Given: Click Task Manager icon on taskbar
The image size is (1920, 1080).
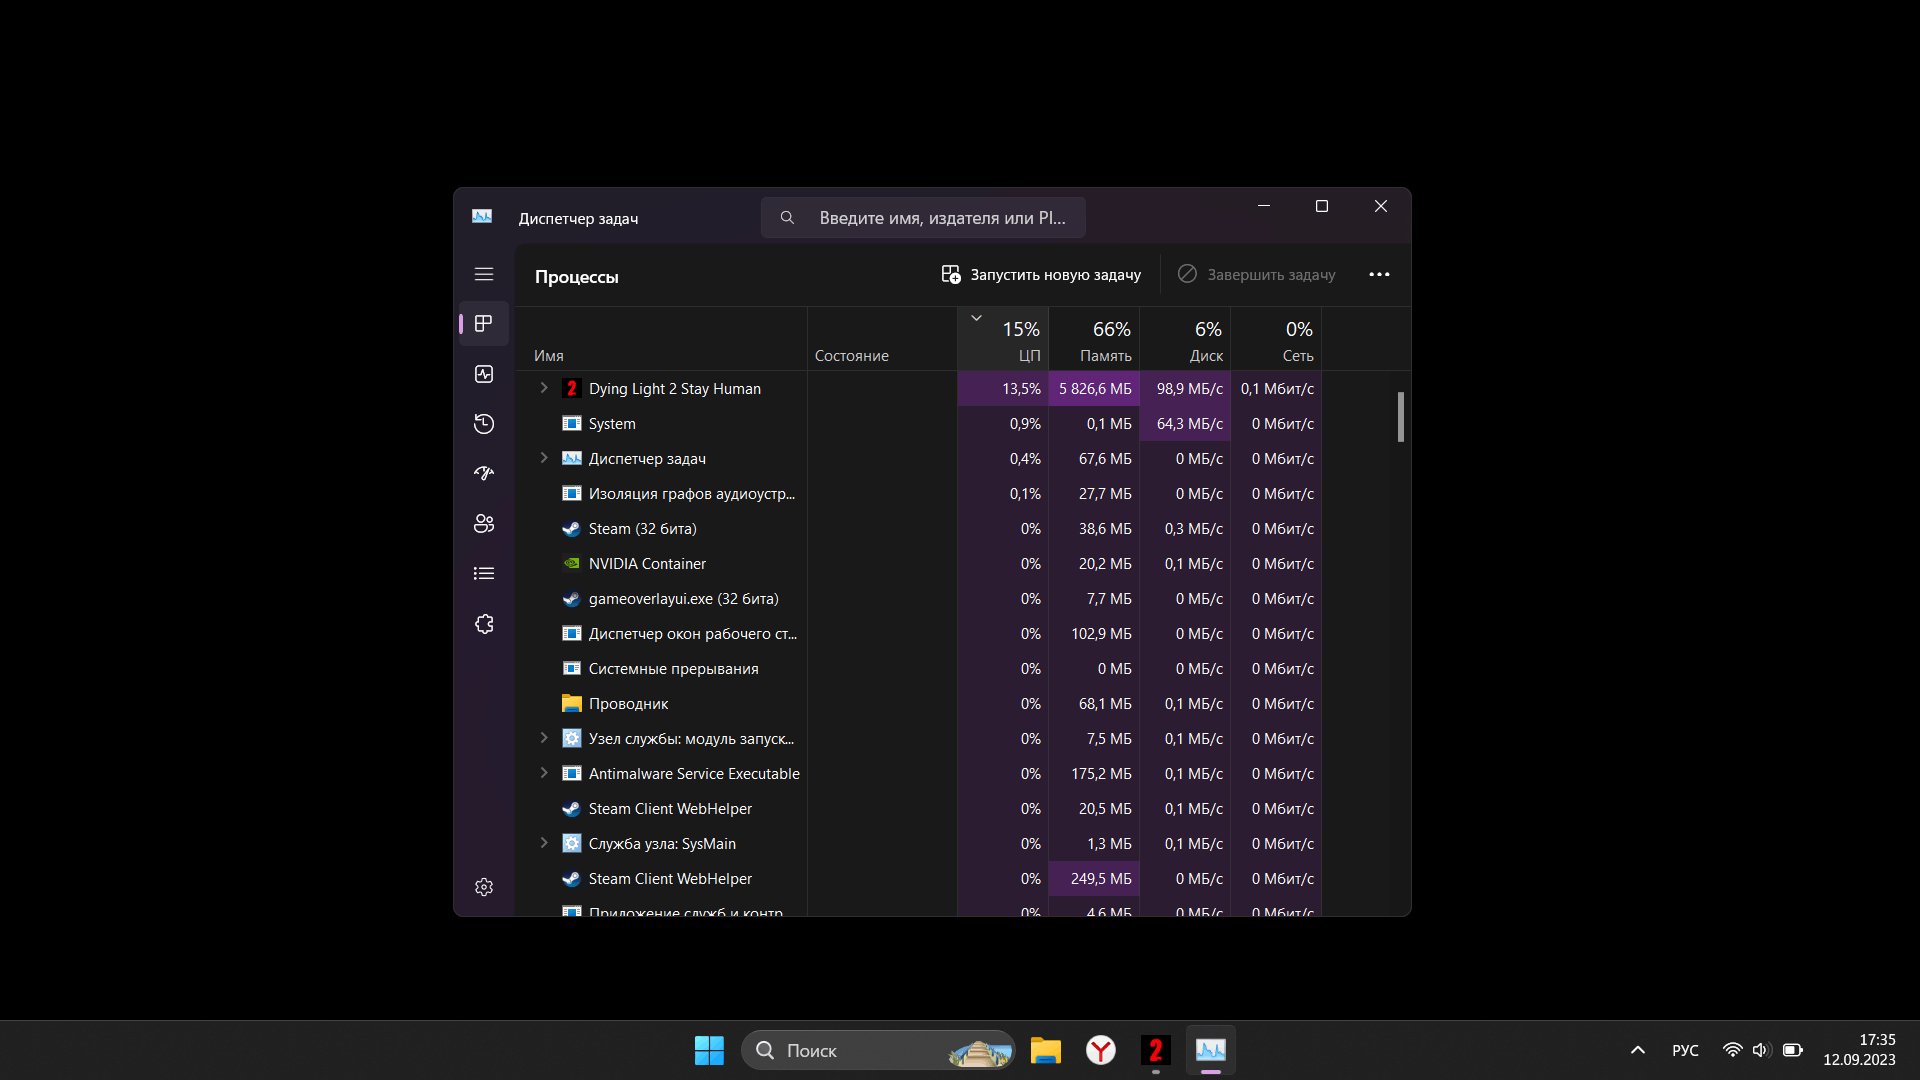Looking at the screenshot, I should 1211,1050.
